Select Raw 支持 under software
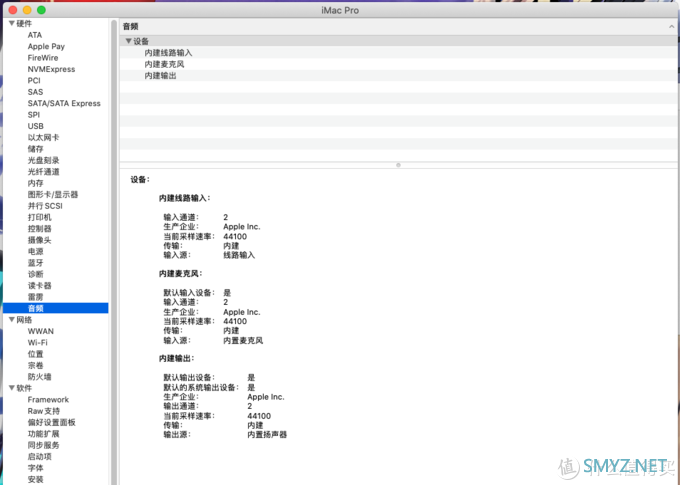 (x=44, y=411)
